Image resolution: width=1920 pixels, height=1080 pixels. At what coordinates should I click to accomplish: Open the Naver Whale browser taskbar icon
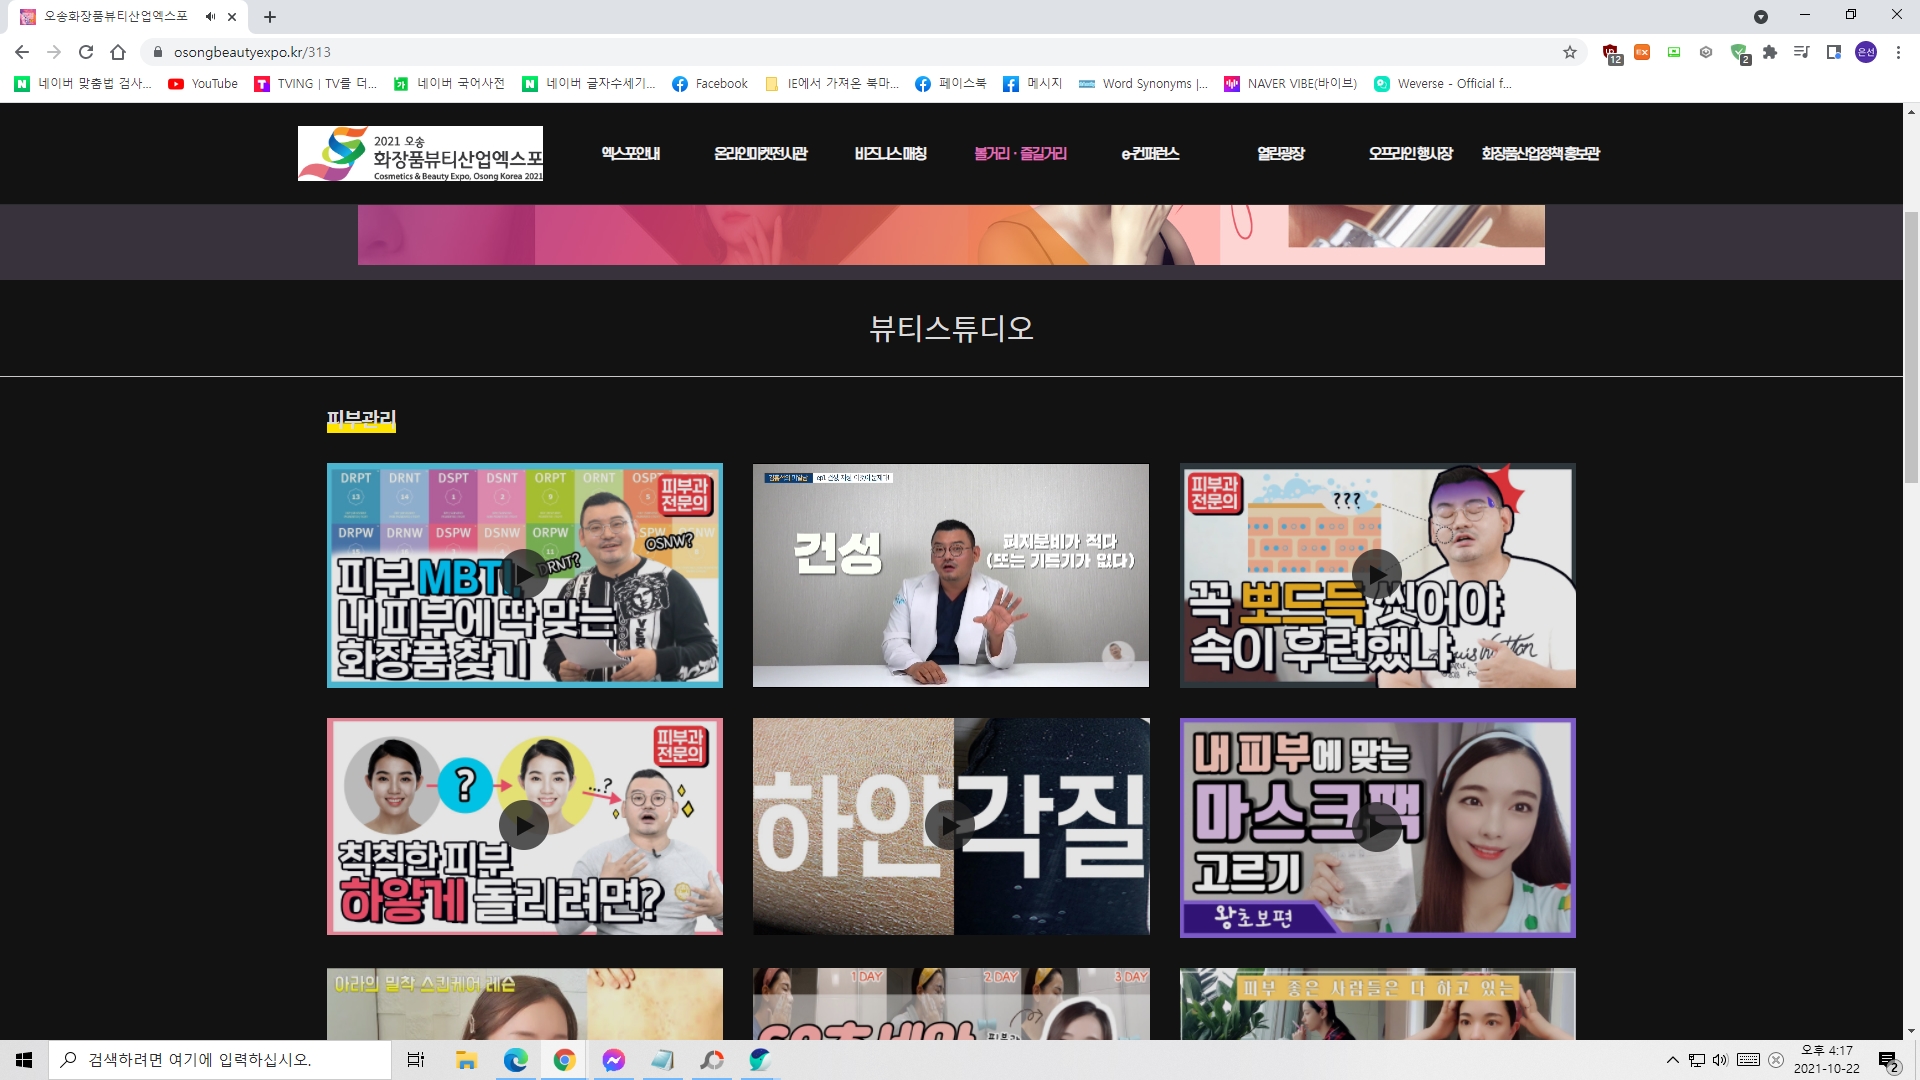(760, 1060)
